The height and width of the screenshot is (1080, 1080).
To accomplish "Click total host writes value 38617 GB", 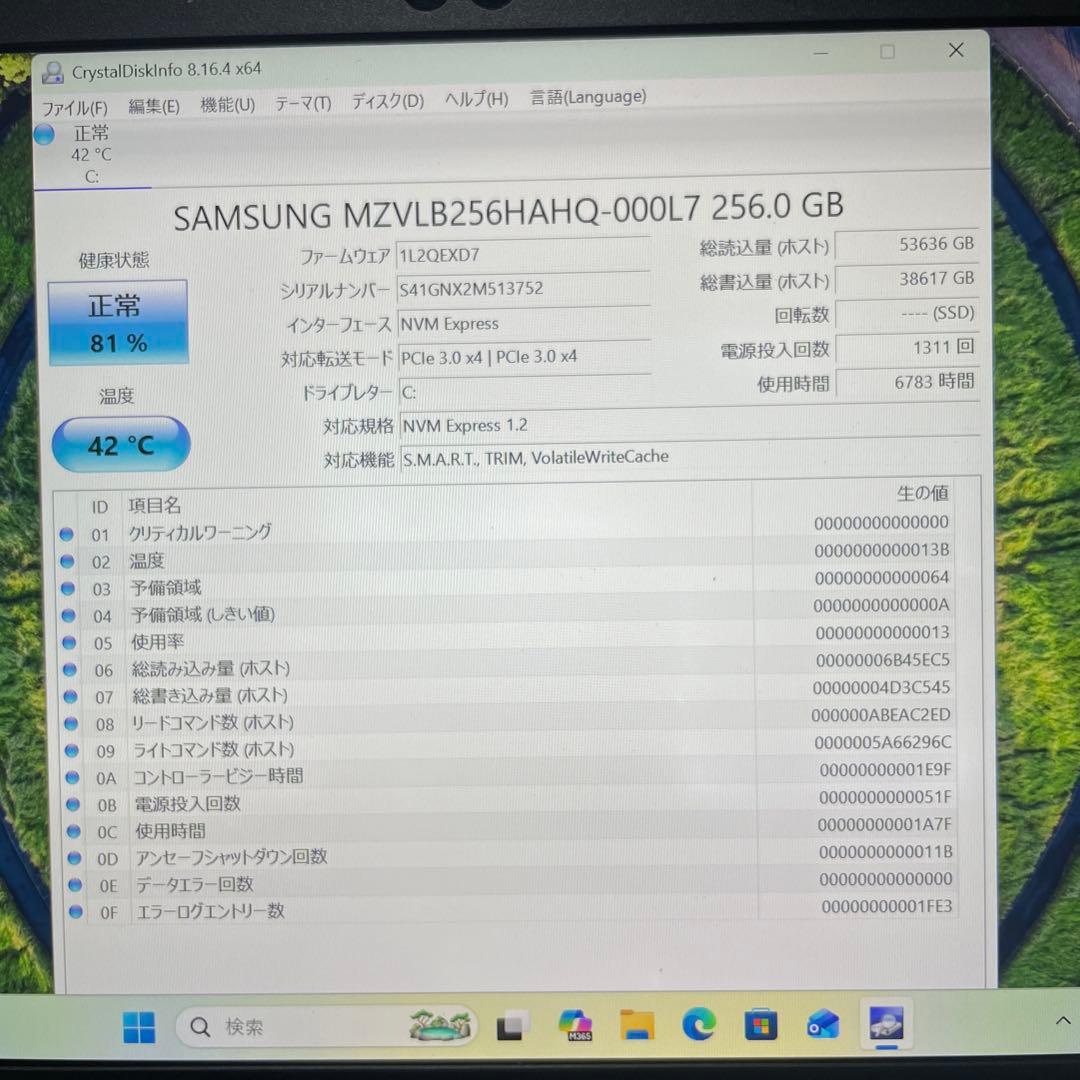I will (906, 279).
